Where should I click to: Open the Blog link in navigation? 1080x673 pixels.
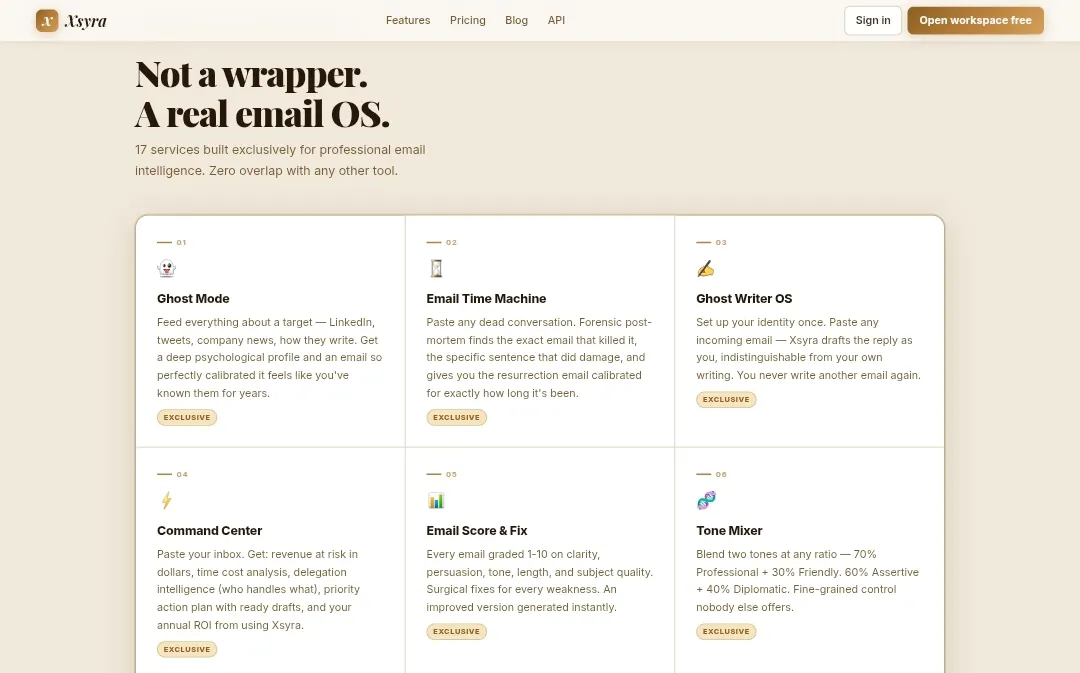(x=517, y=21)
